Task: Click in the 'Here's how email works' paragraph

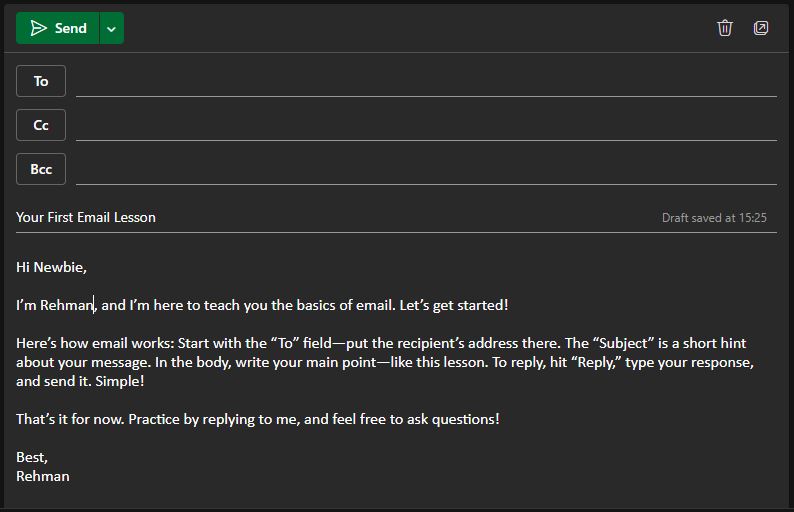Action: point(385,362)
